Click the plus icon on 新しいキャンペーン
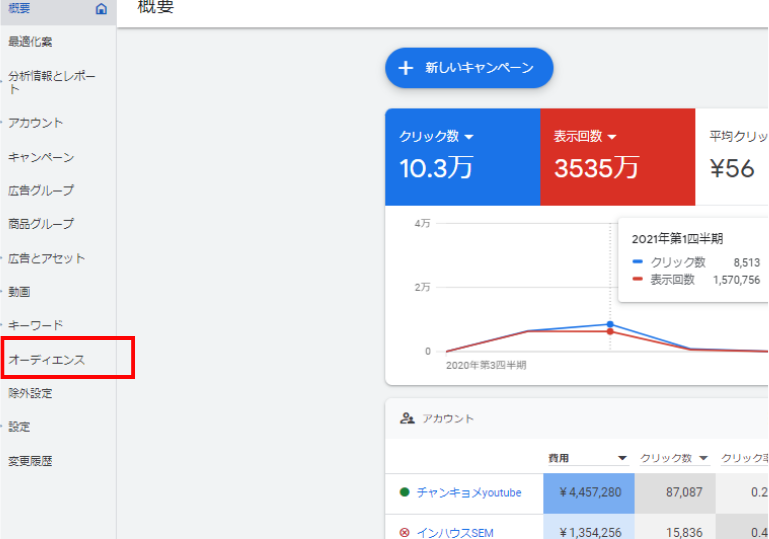Image resolution: width=769 pixels, height=539 pixels. pos(405,68)
